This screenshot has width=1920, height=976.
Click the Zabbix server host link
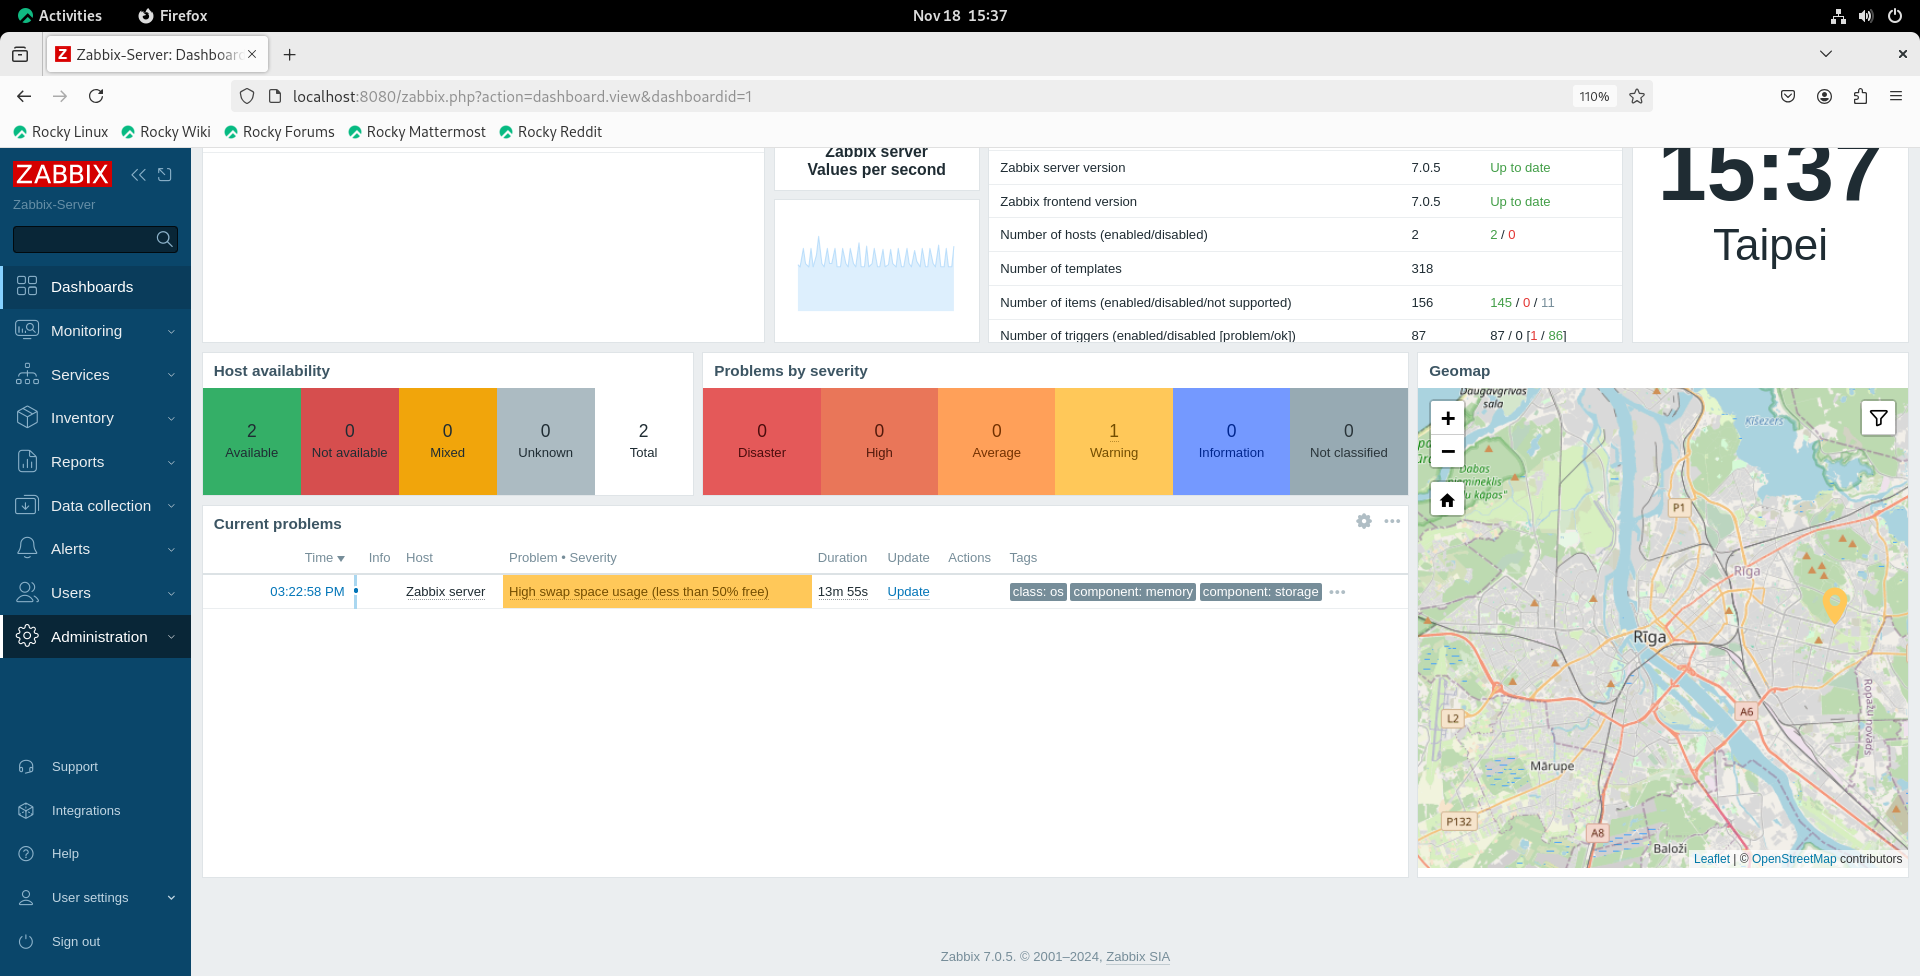(x=445, y=592)
